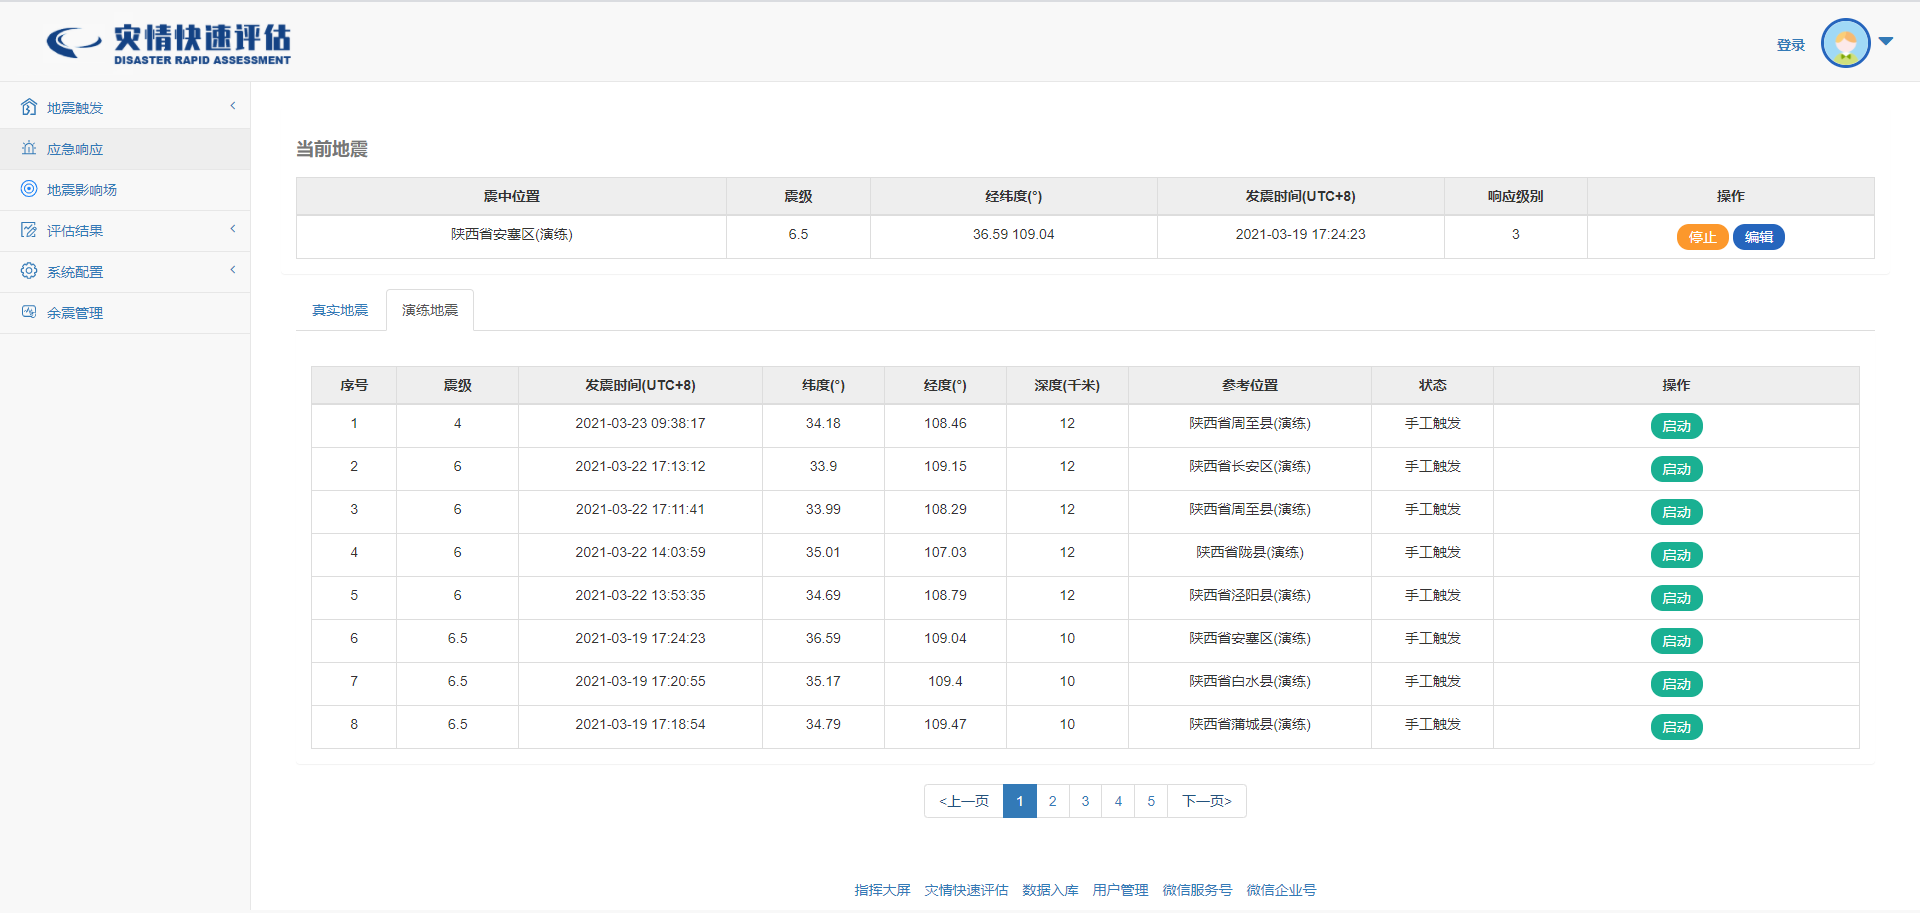Image resolution: width=1920 pixels, height=913 pixels.
Task: Start the 陕西省陇县 drill with 启动
Action: 1676,555
